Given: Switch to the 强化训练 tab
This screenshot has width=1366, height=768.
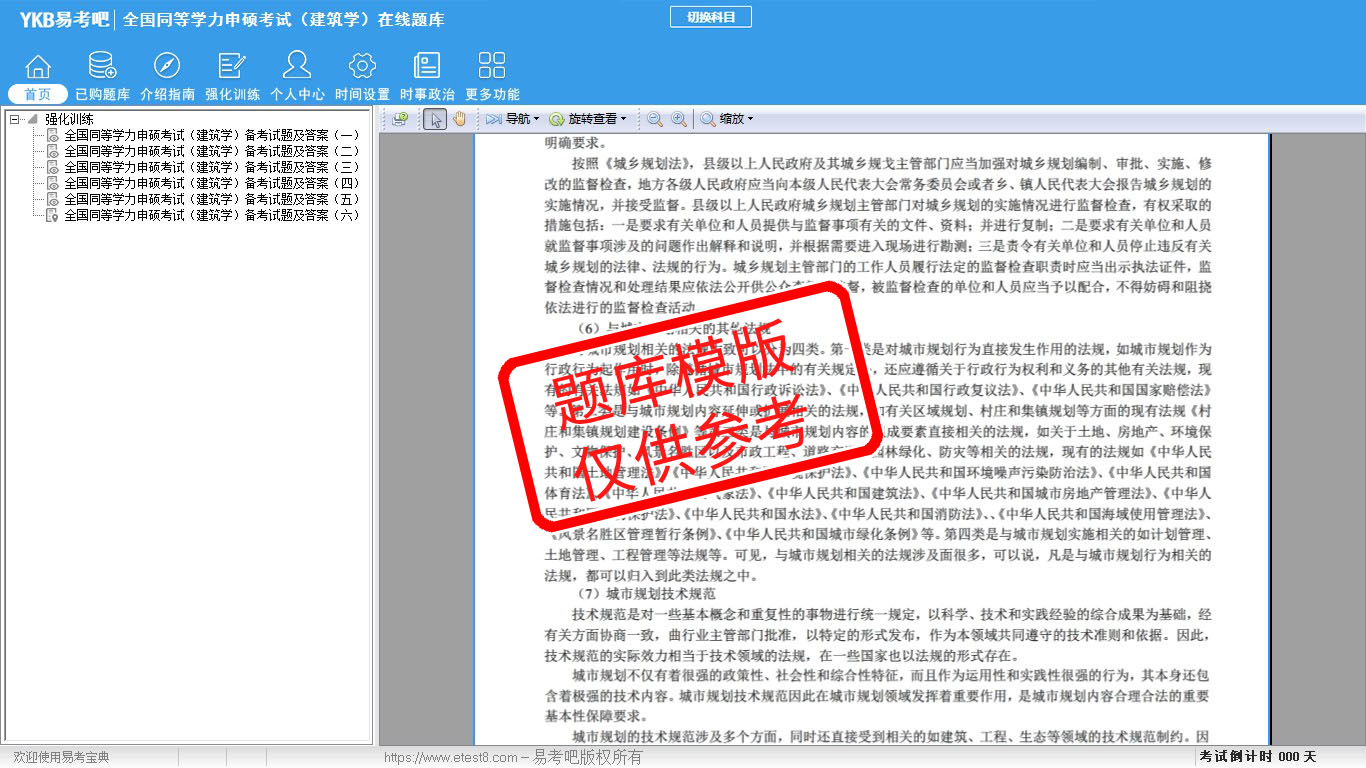Looking at the screenshot, I should [x=232, y=94].
